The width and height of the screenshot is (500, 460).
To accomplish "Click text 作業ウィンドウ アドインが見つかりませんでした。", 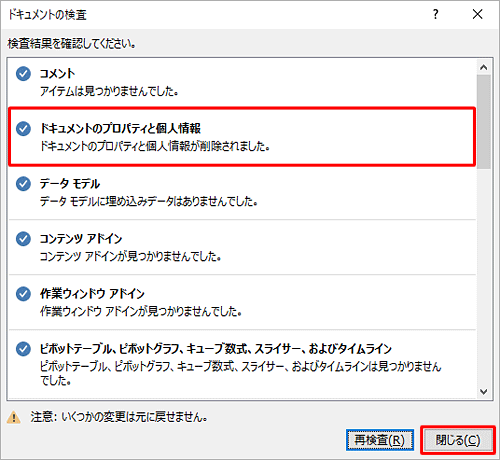I will point(141,311).
